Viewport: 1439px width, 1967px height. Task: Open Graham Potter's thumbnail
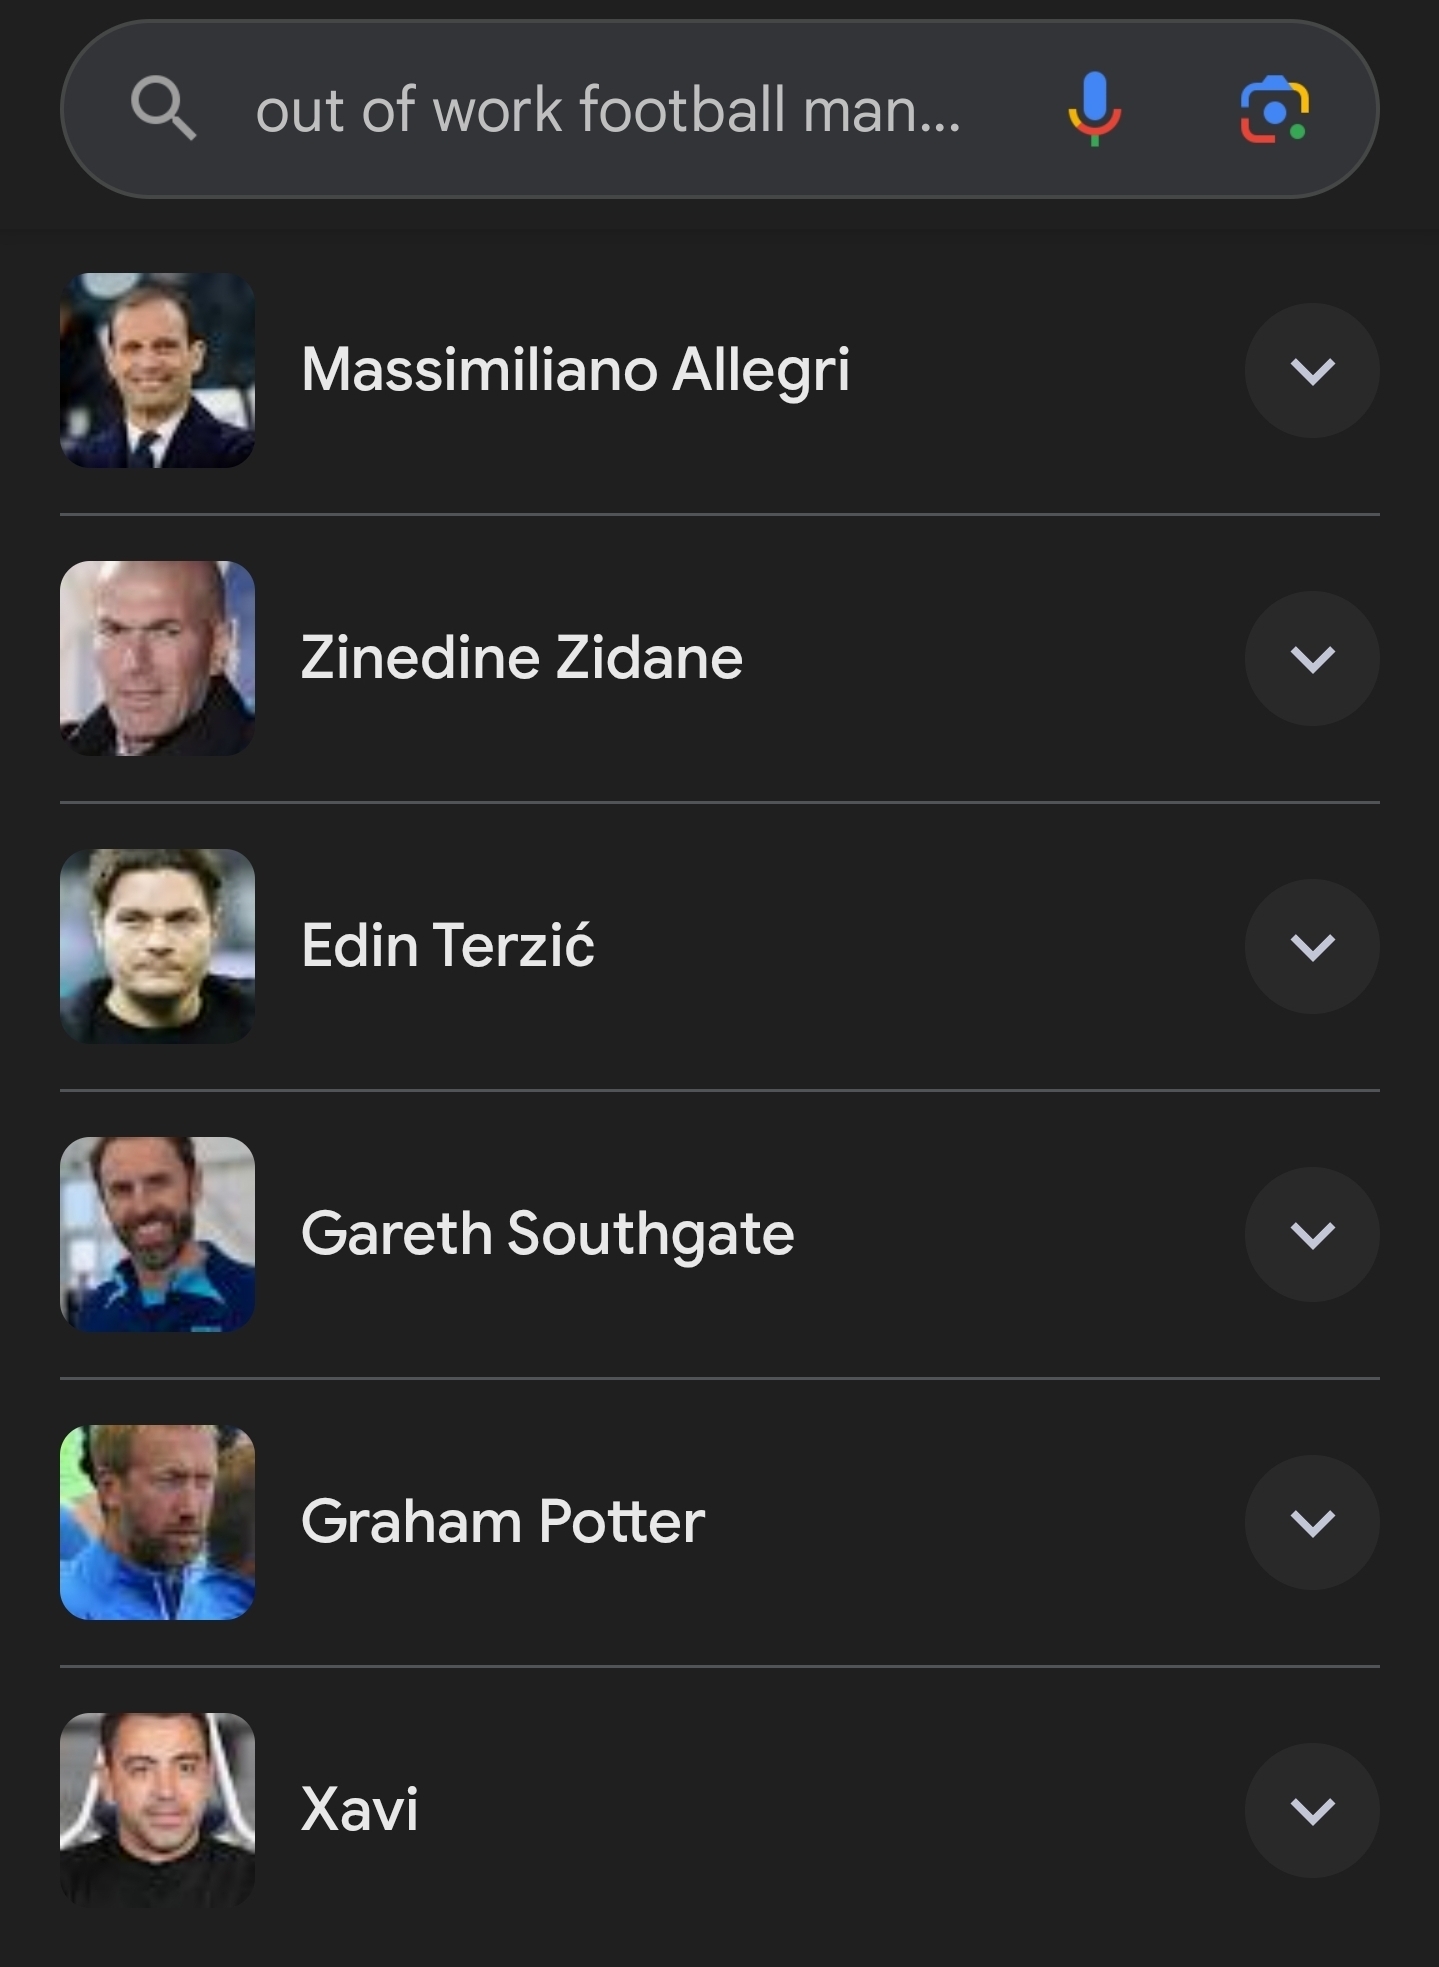[157, 1523]
